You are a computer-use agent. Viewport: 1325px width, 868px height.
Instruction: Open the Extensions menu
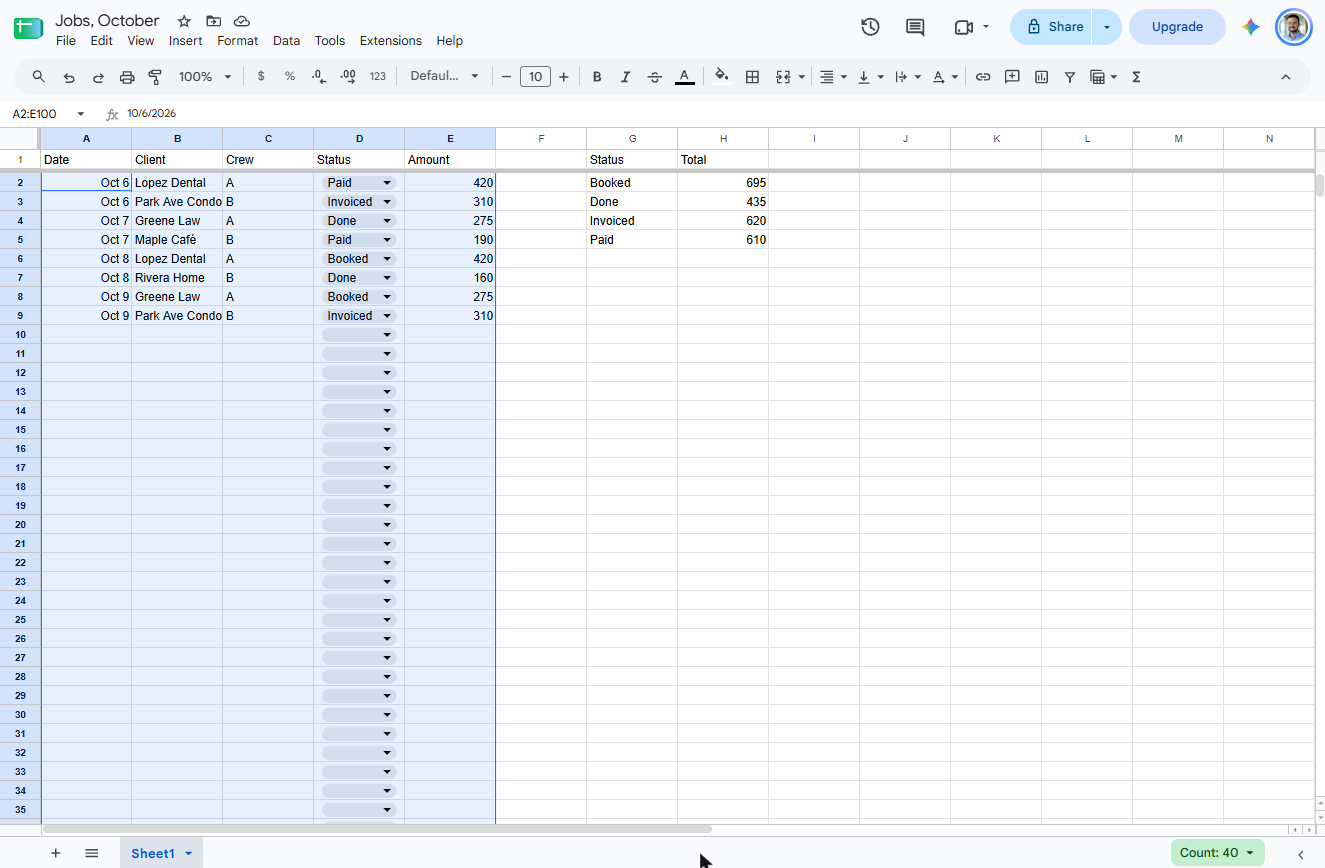[x=391, y=41]
